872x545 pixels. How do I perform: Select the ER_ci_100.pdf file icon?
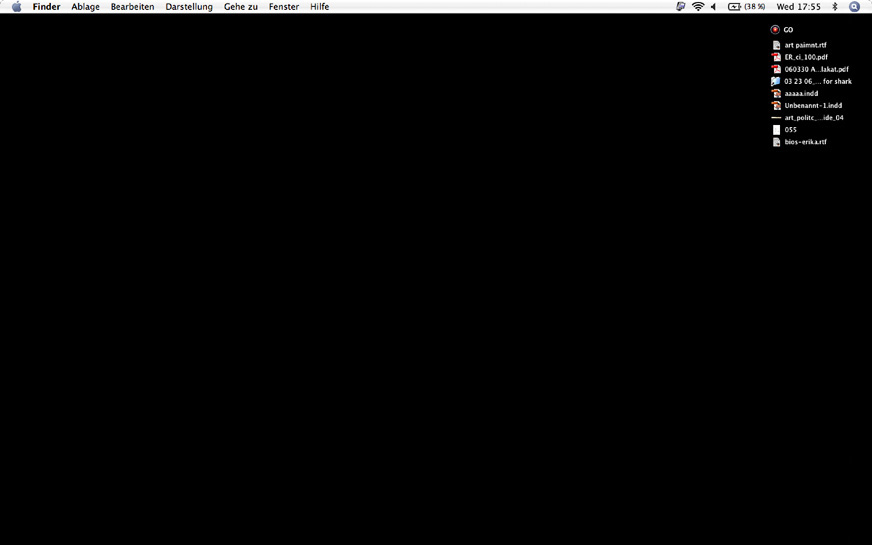coord(776,57)
